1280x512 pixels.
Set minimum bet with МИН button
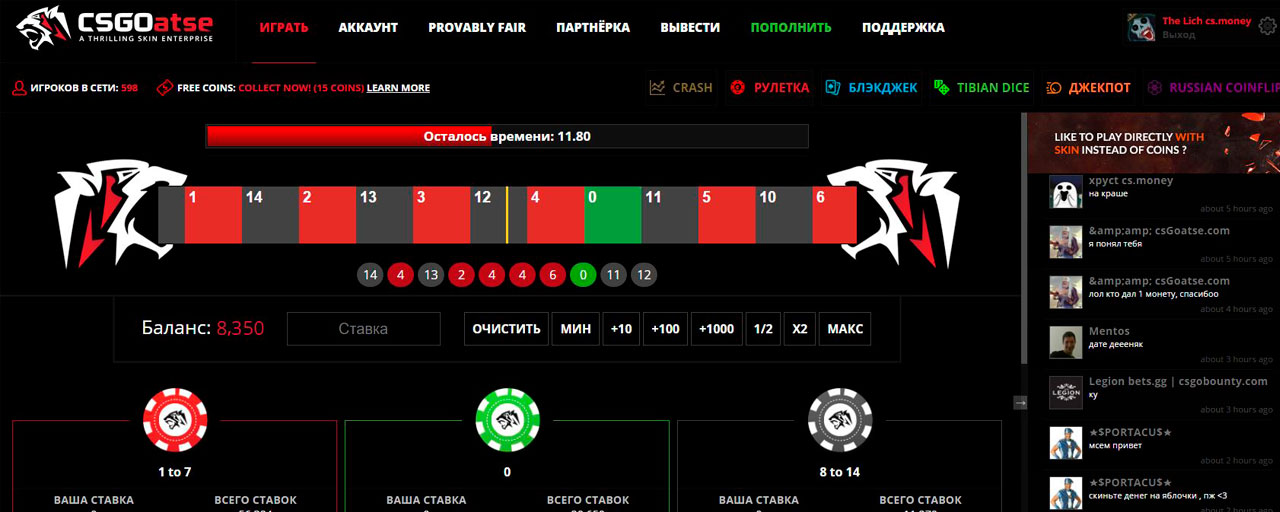tap(576, 329)
